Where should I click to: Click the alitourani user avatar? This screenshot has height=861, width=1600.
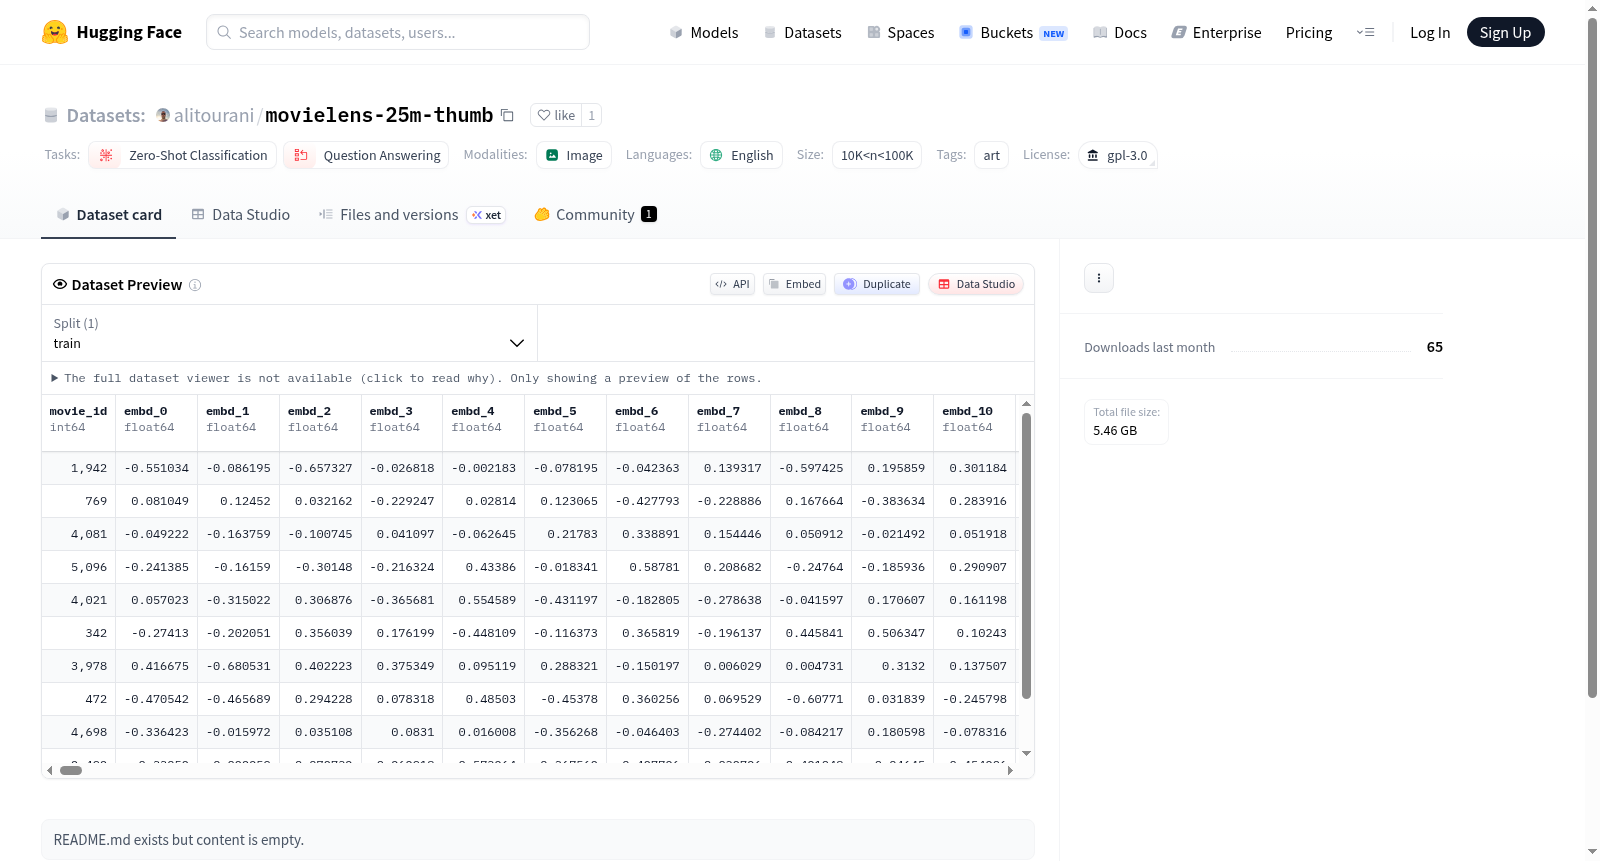point(163,115)
